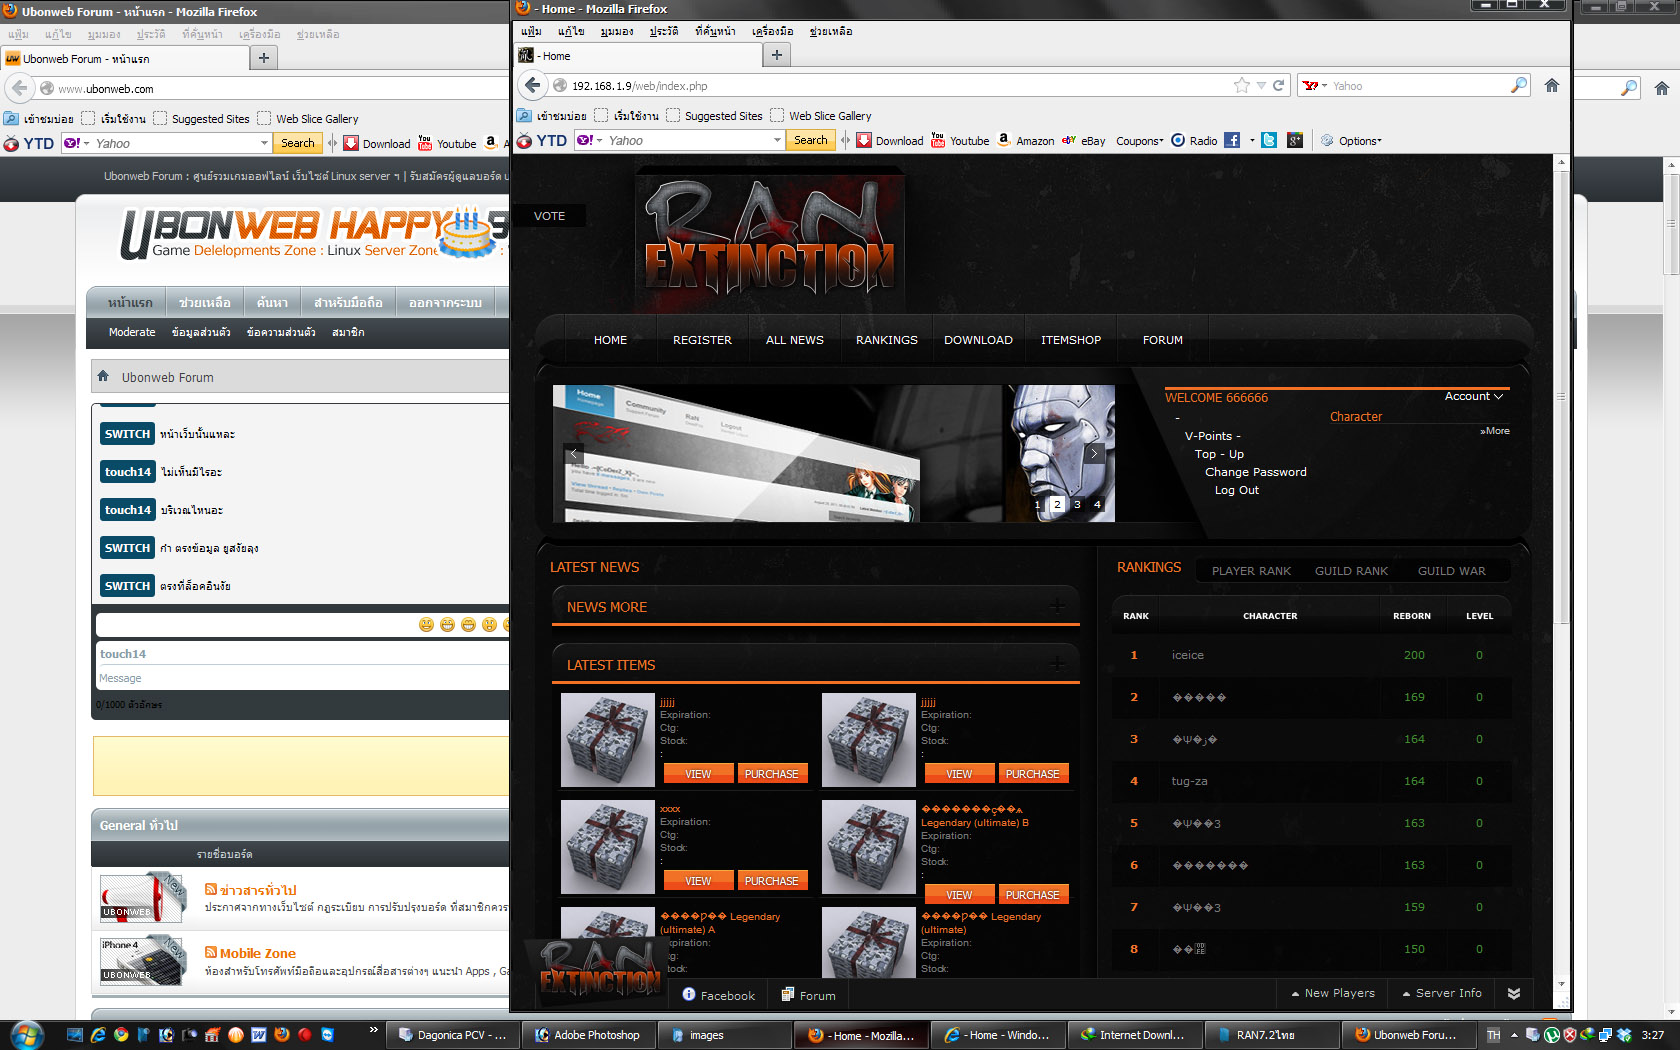Open the Coupons dropdown in the toolbar
1680x1050 pixels.
coord(1140,141)
